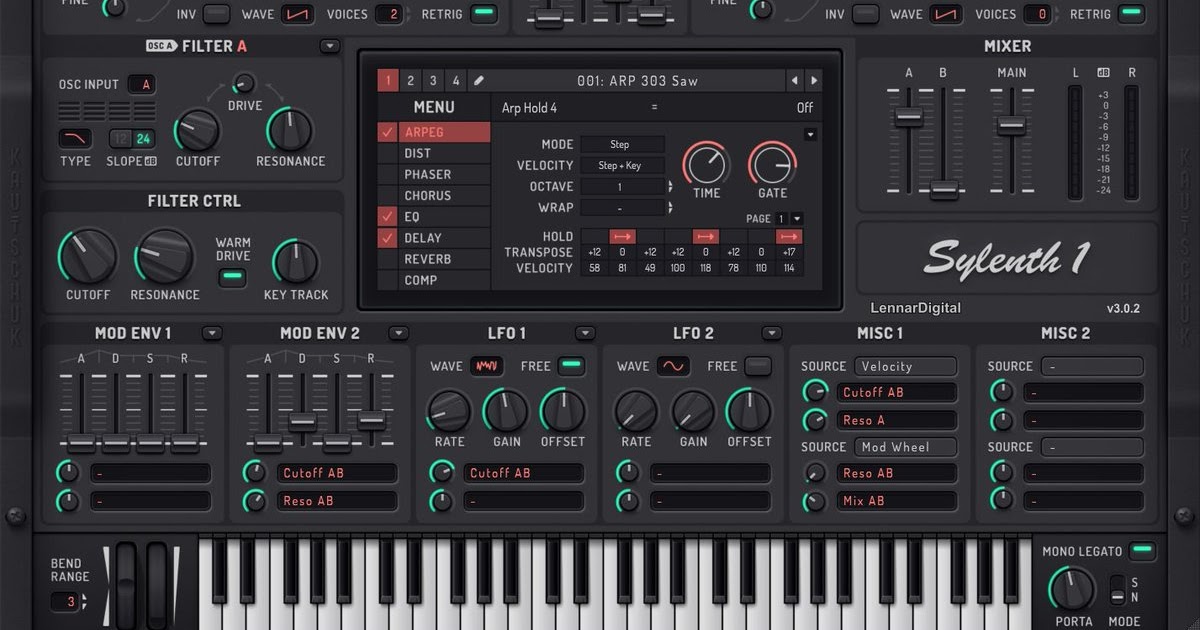1200x630 pixels.
Task: Click the PORTA knob
Action: tap(1073, 590)
